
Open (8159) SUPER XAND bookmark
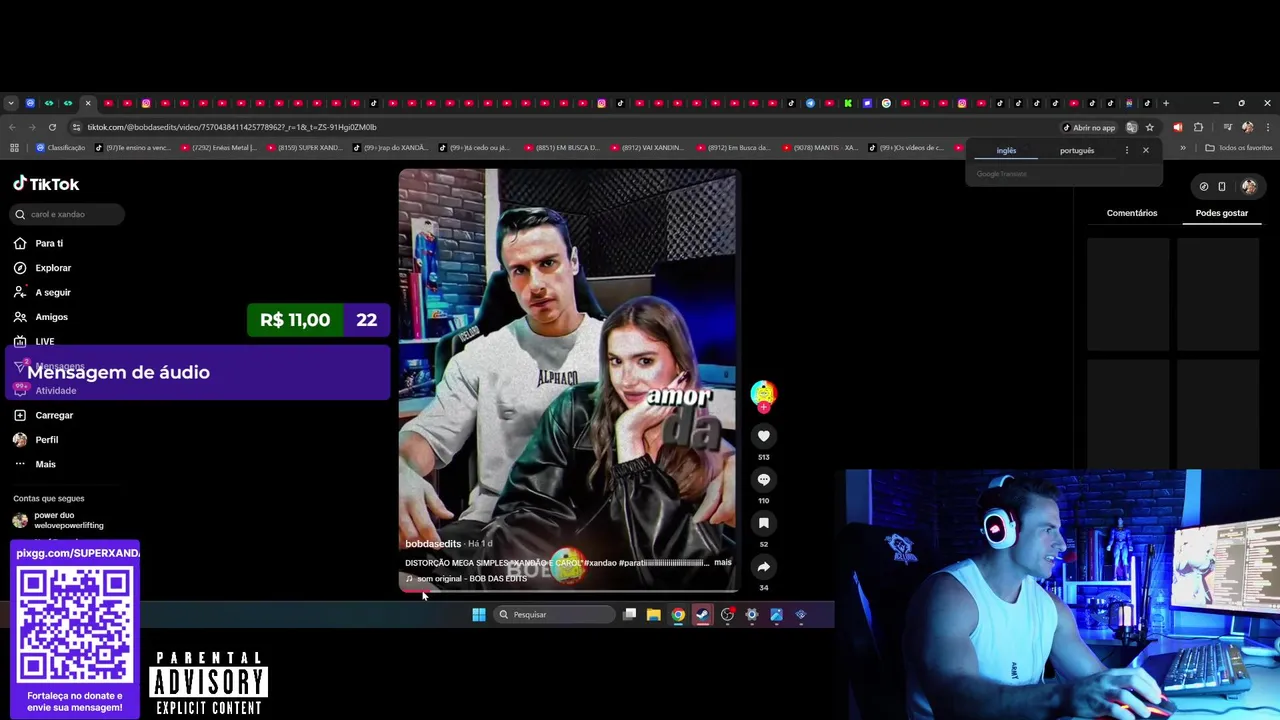point(305,148)
